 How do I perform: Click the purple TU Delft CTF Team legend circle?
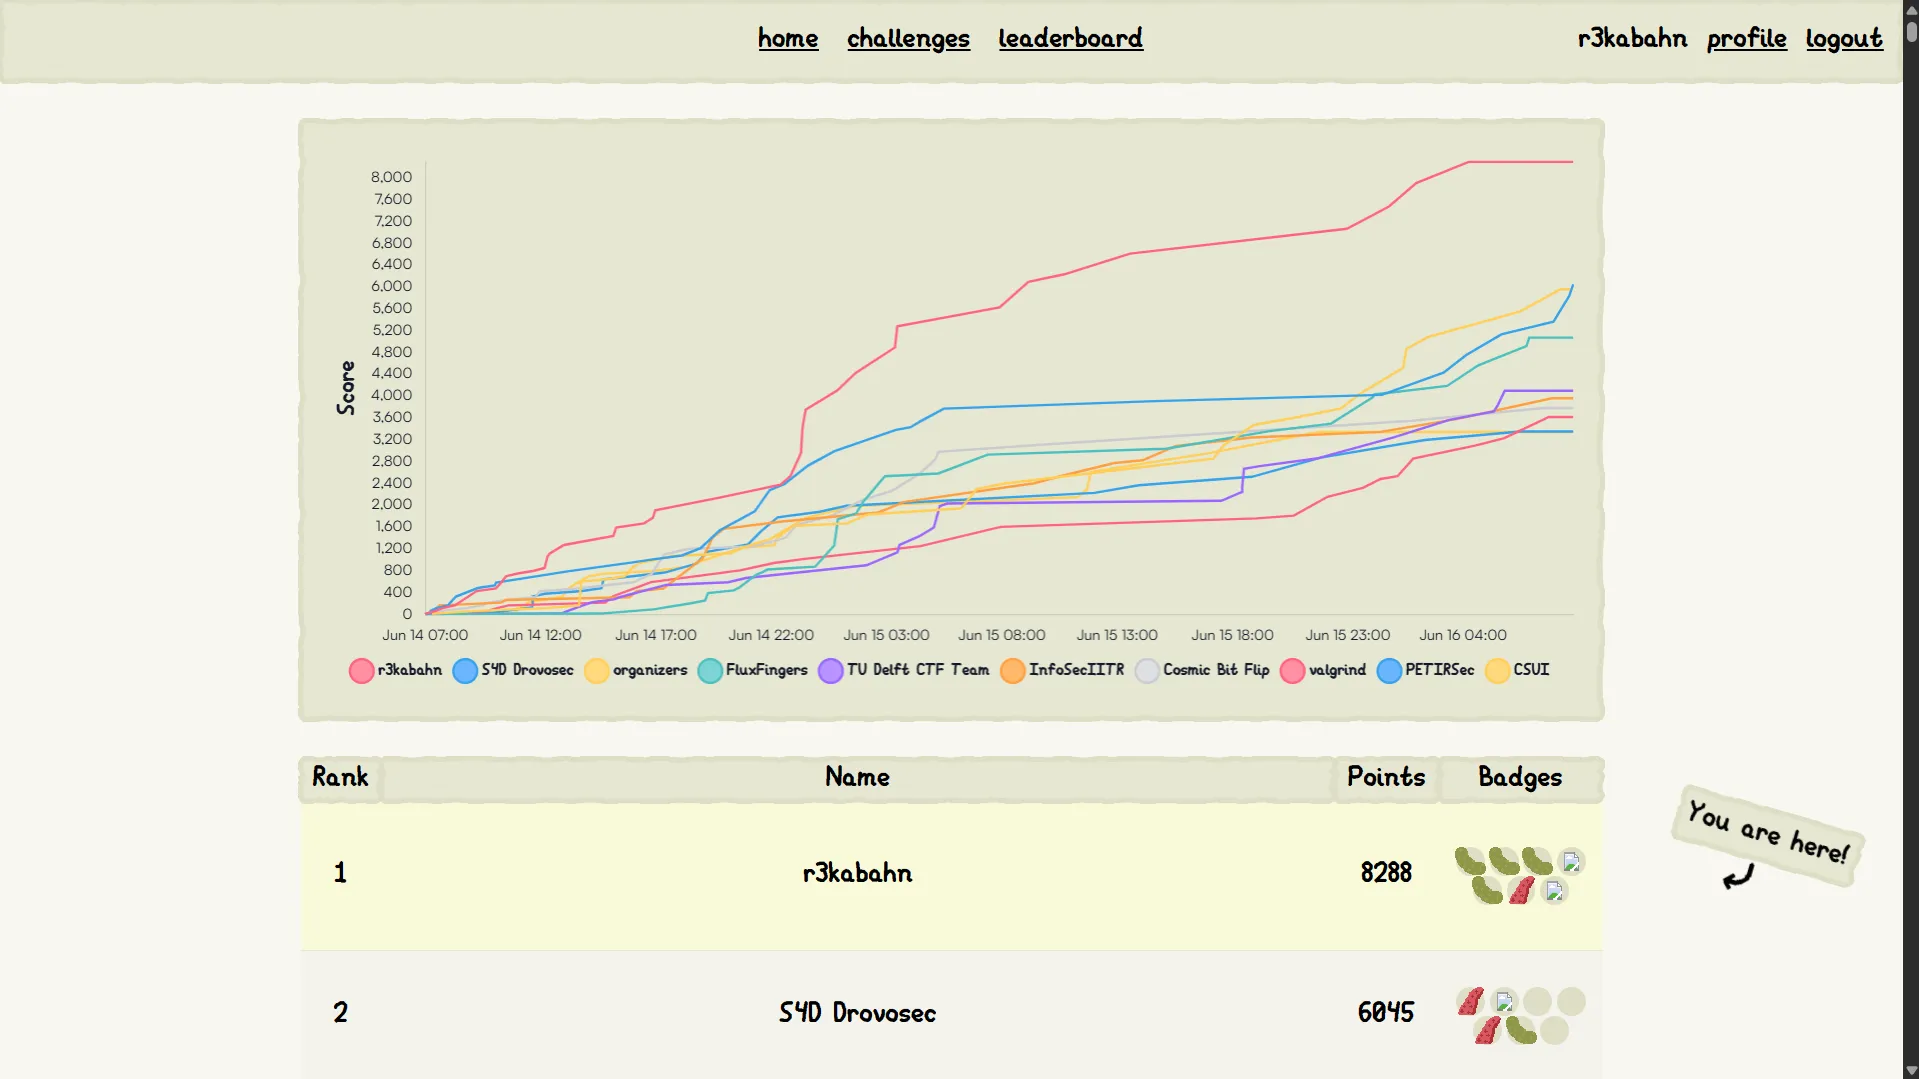(x=830, y=671)
